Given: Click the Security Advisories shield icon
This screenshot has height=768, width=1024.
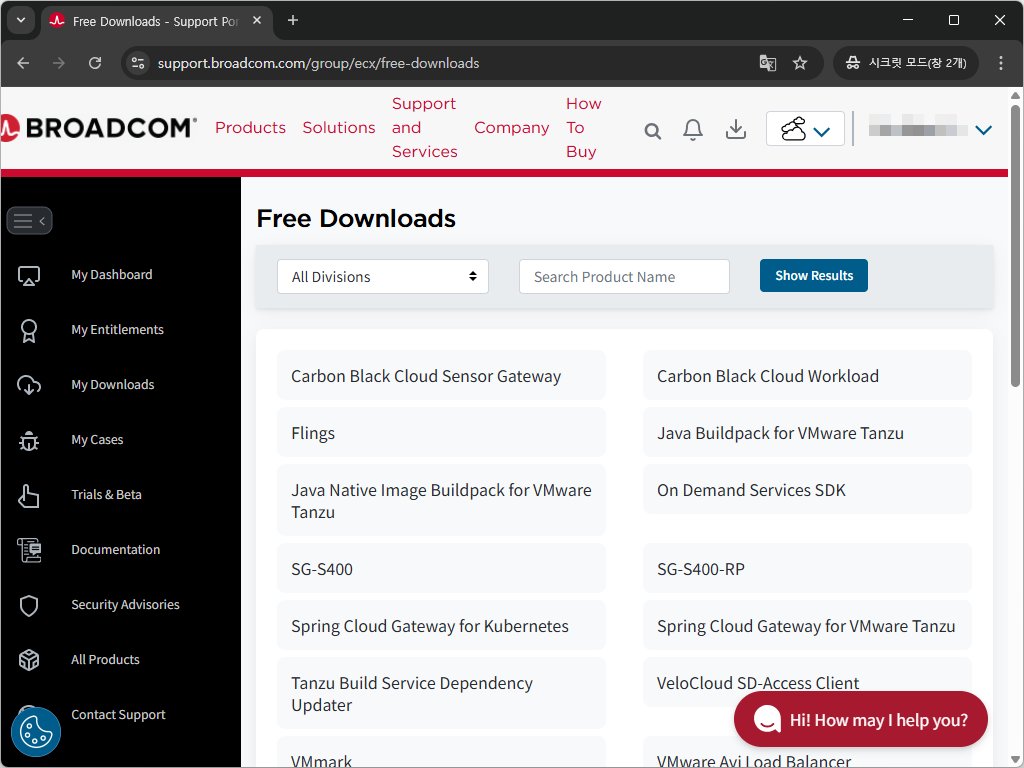Looking at the screenshot, I should [x=29, y=605].
